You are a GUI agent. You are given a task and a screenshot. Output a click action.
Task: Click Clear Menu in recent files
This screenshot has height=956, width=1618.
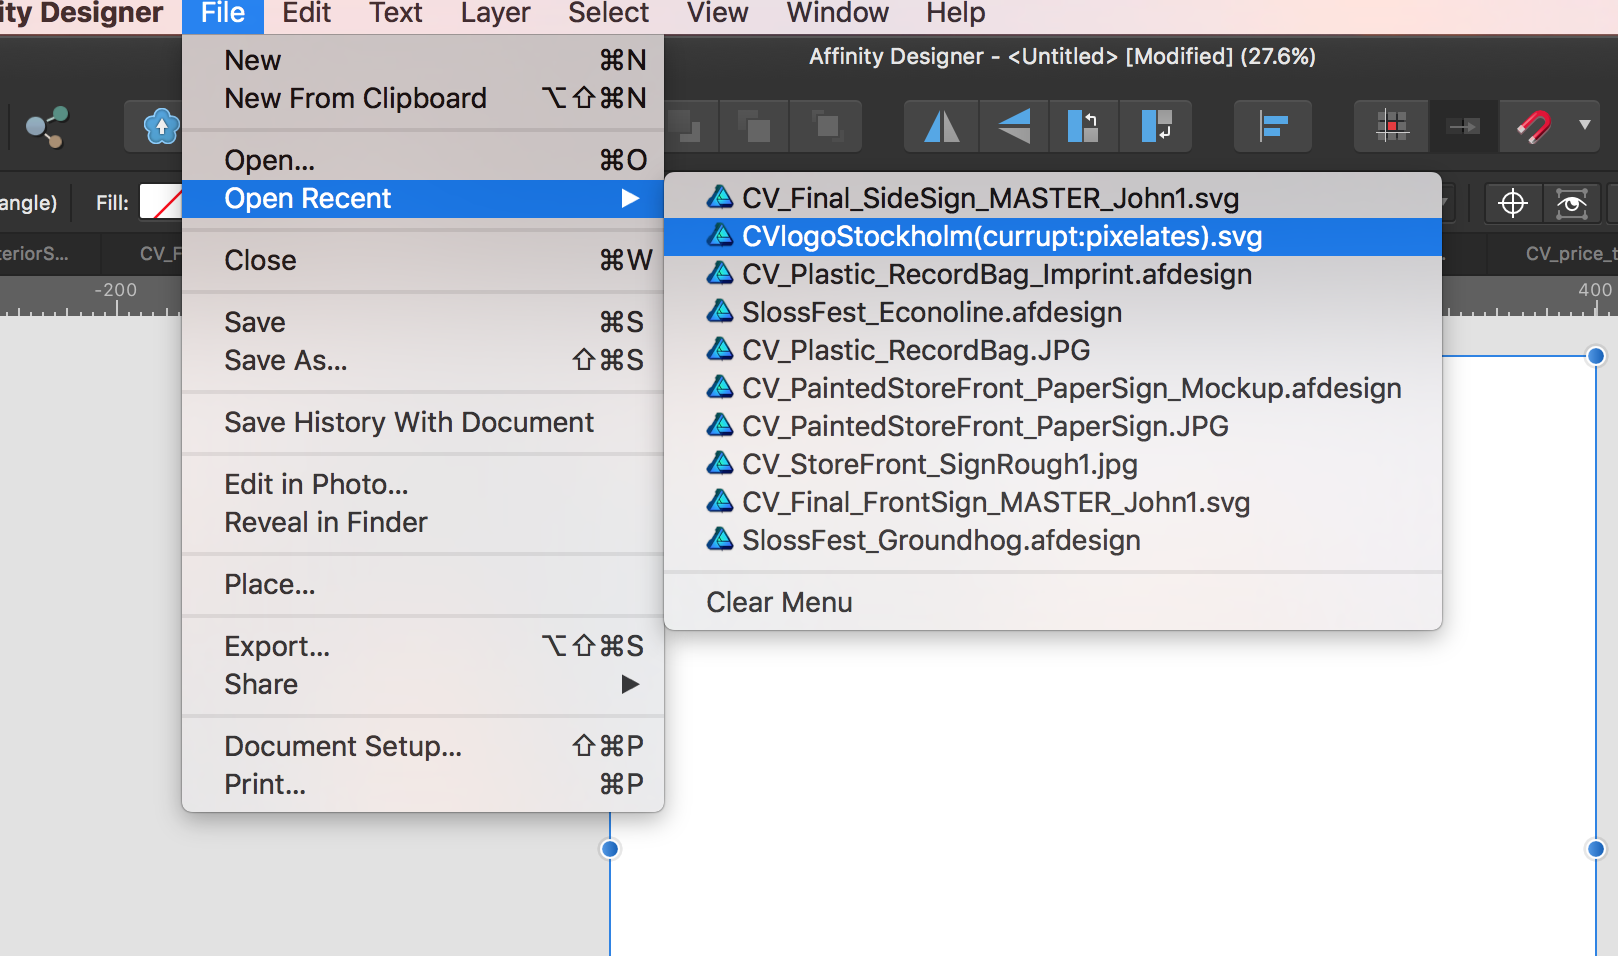point(1053,602)
